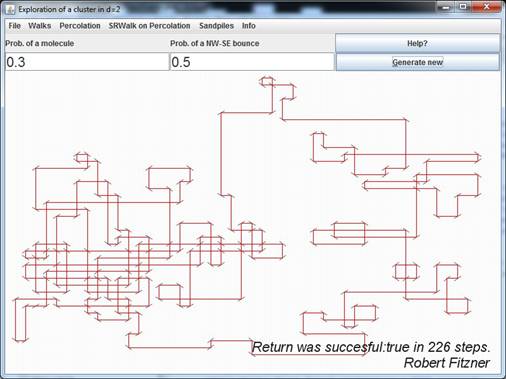Click the window title text

coord(69,9)
